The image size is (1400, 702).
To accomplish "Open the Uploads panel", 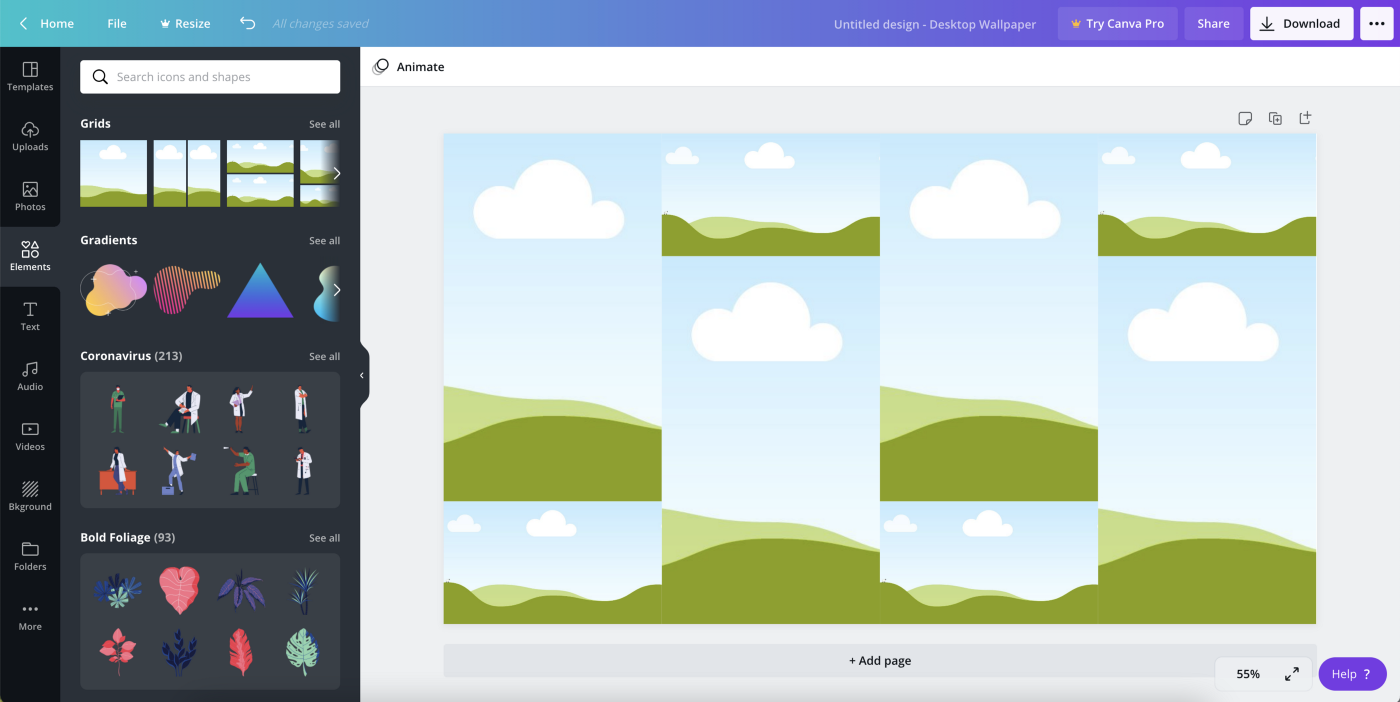I will [x=30, y=136].
